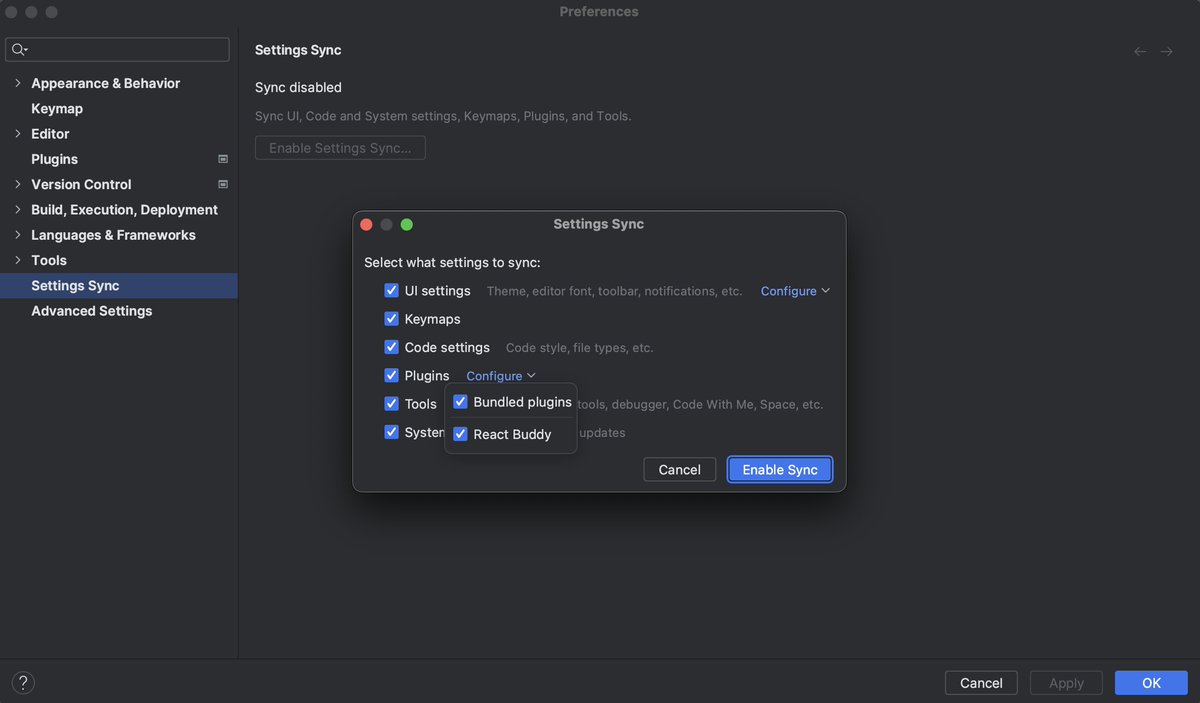Click the search magnifier icon in sidebar
This screenshot has height=703, width=1200.
coord(18,49)
